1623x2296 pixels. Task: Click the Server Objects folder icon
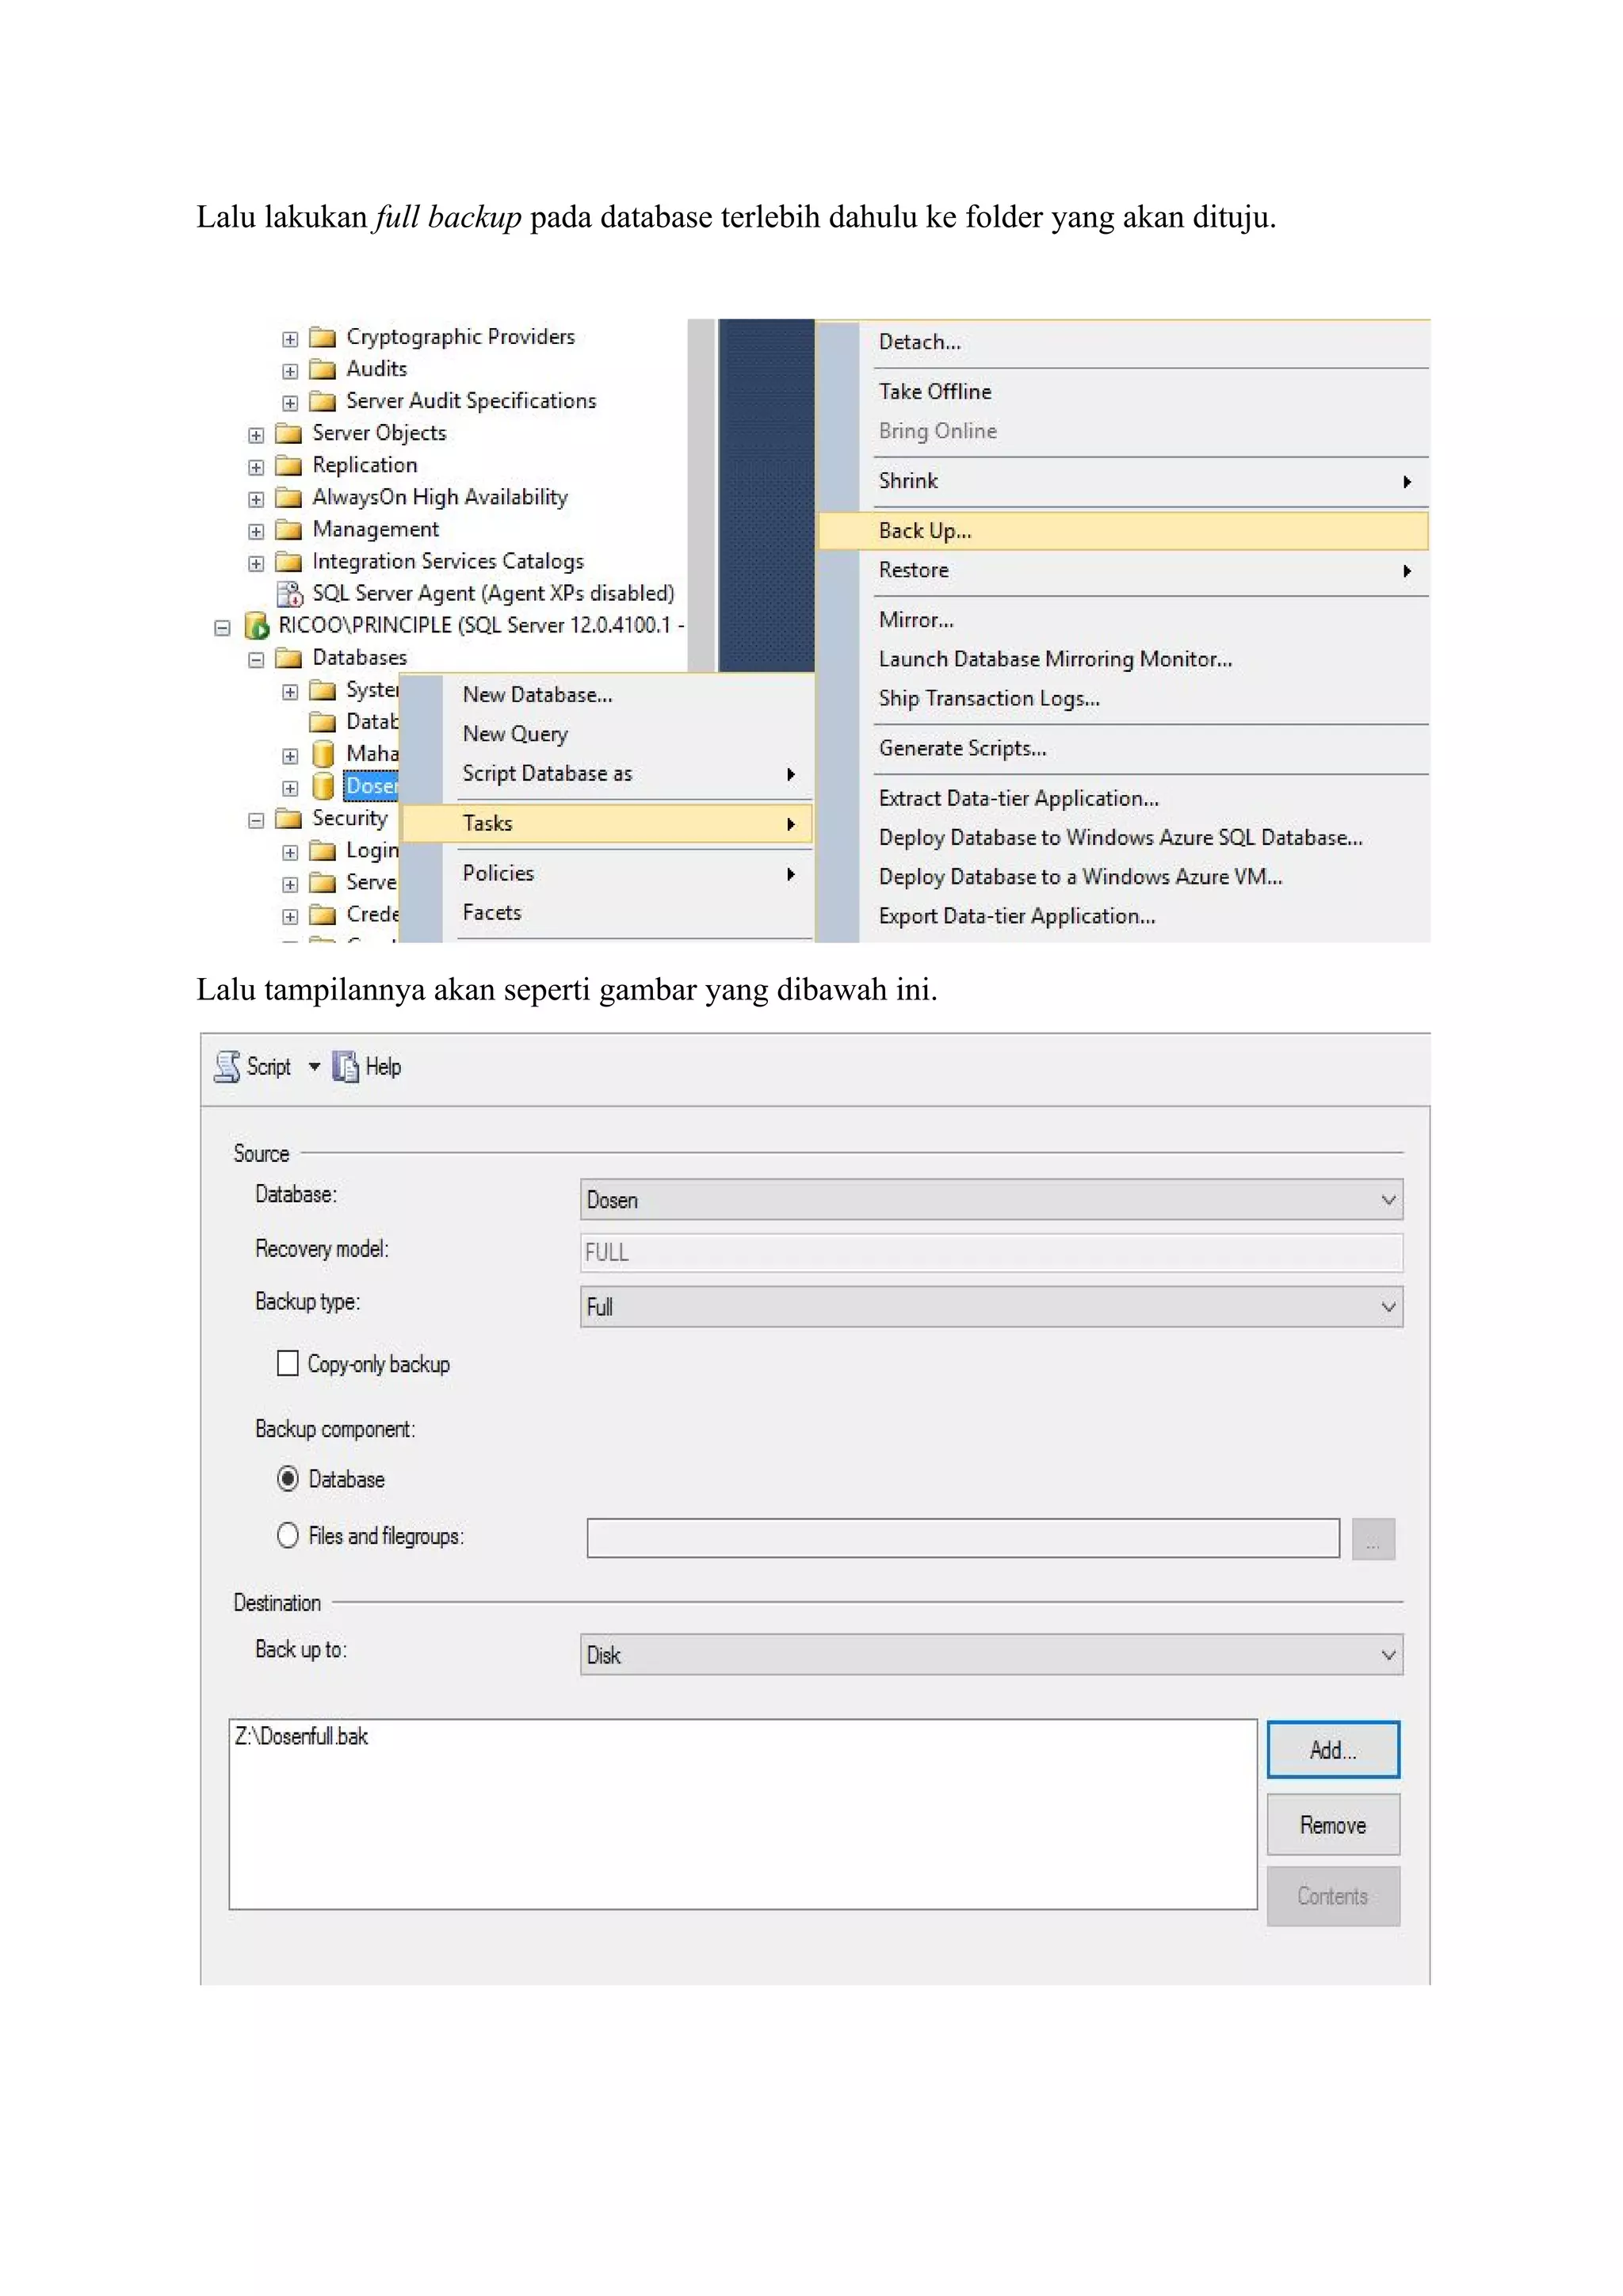288,433
